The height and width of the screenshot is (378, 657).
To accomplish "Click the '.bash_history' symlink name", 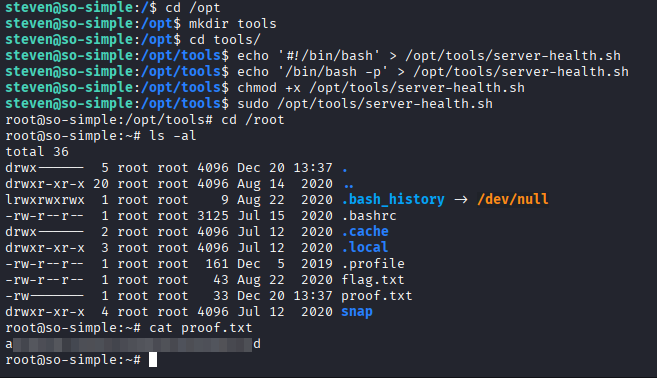I will [x=393, y=199].
